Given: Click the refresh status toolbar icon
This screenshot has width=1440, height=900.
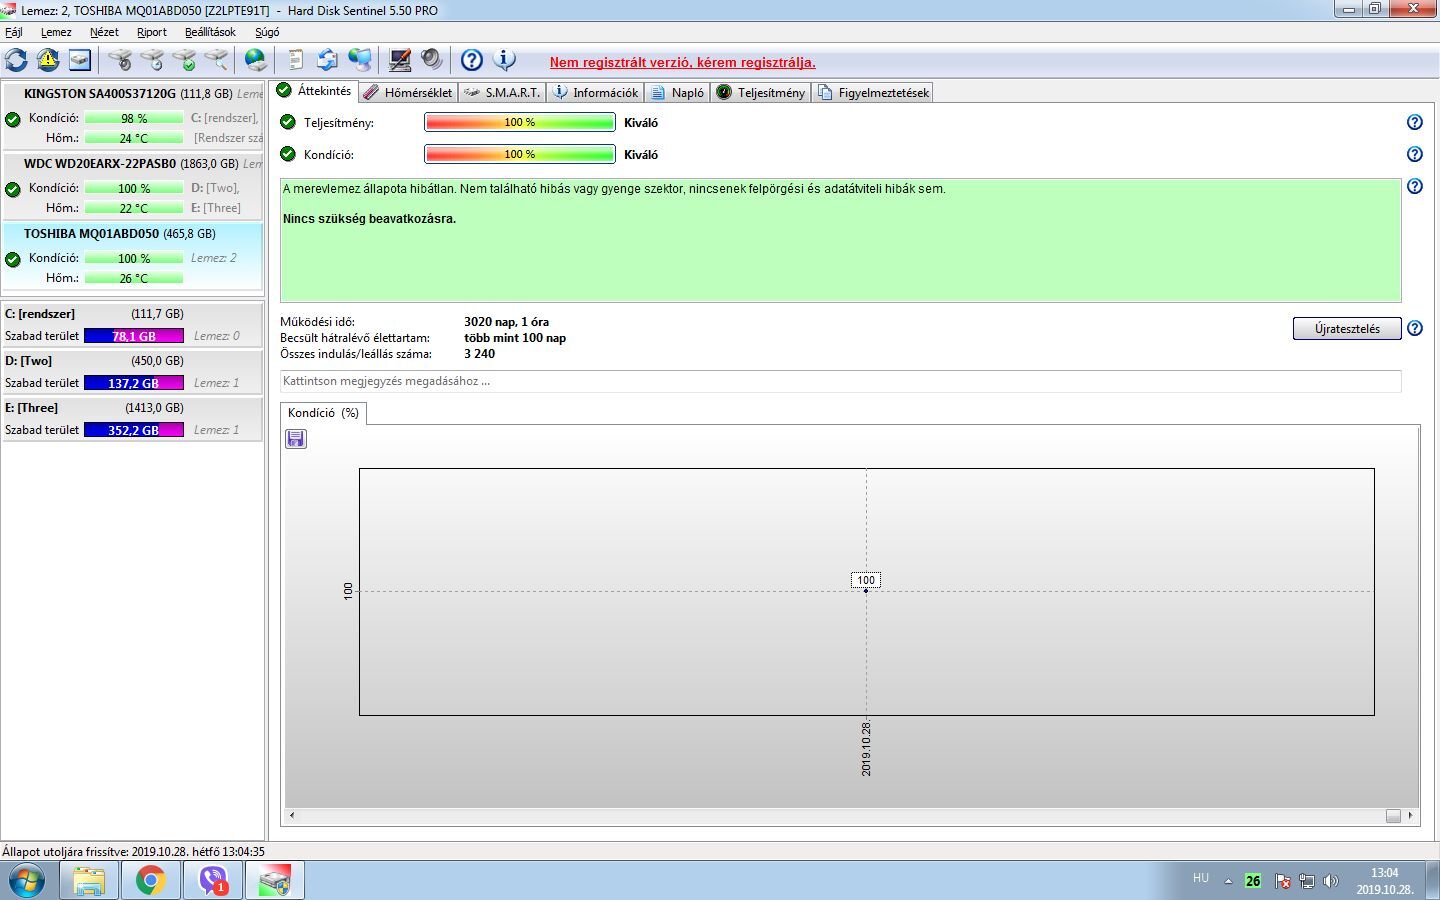Looking at the screenshot, I should click(16, 60).
